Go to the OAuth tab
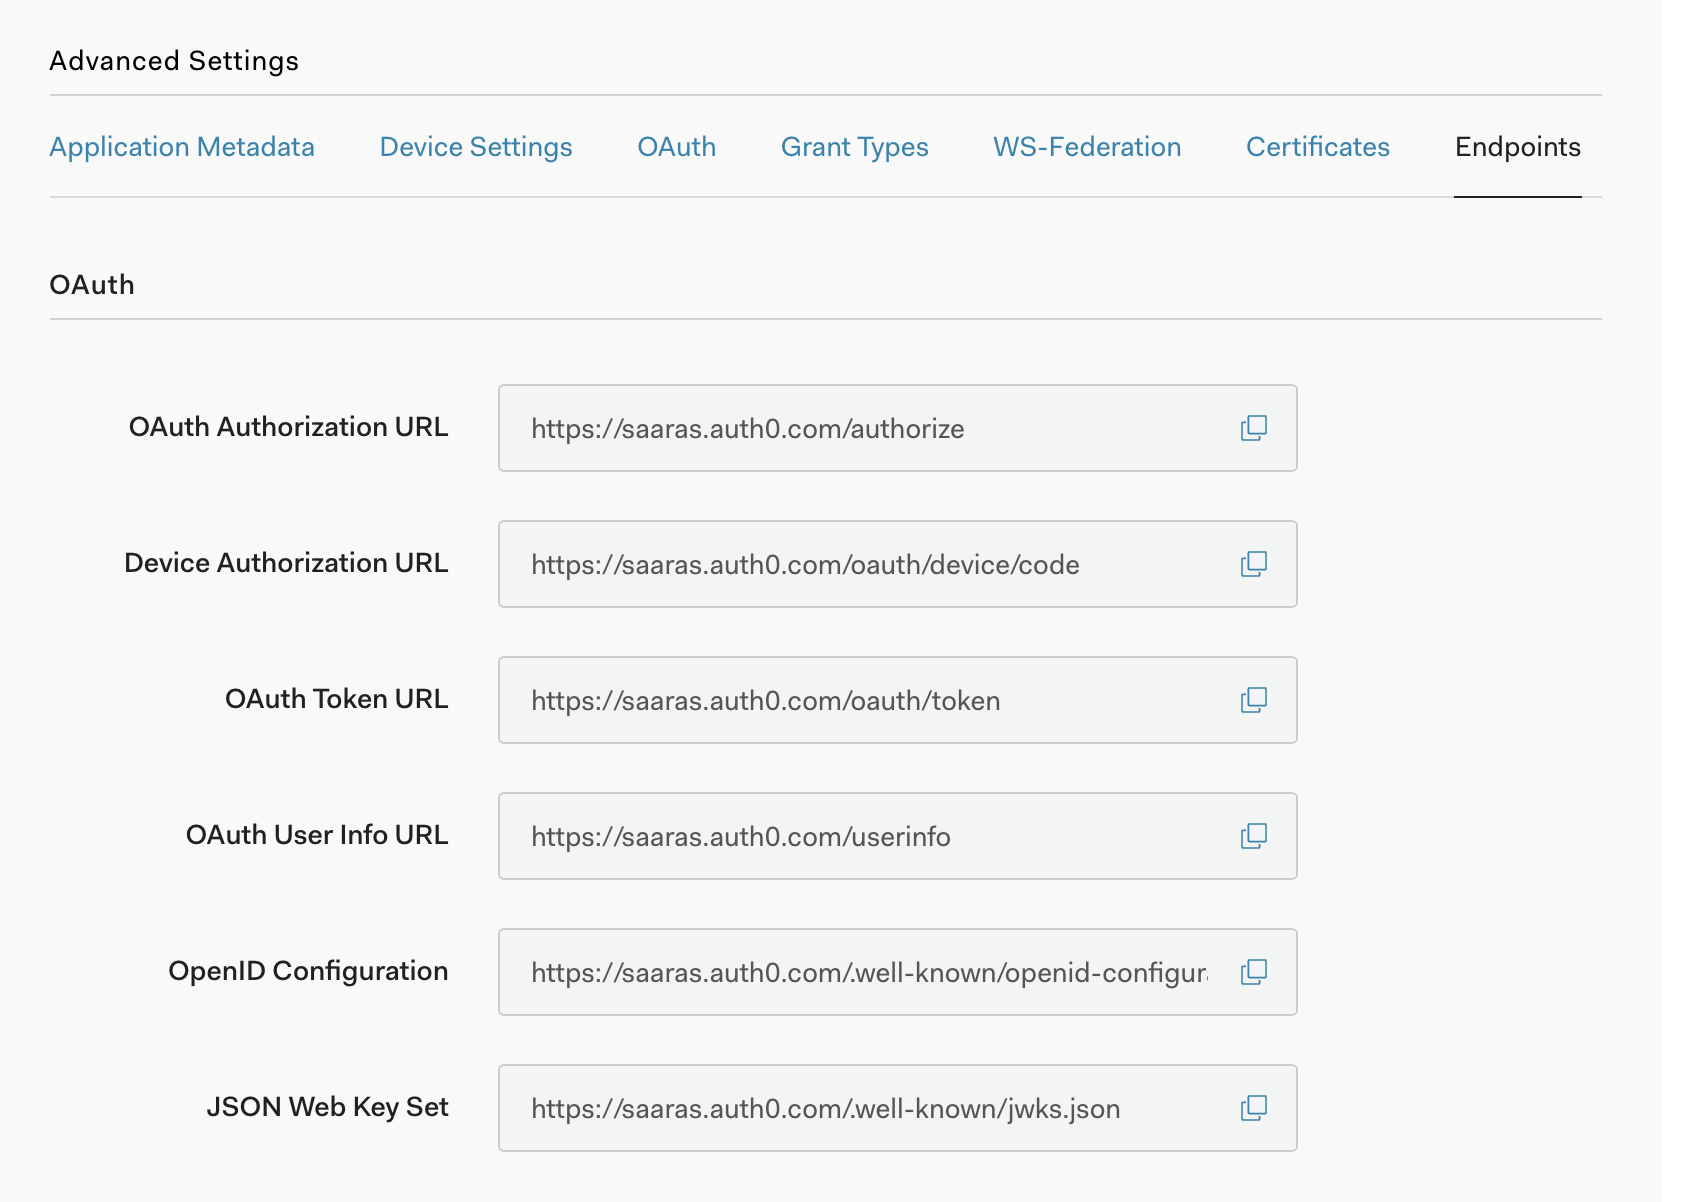This screenshot has height=1202, width=1682. coord(677,147)
